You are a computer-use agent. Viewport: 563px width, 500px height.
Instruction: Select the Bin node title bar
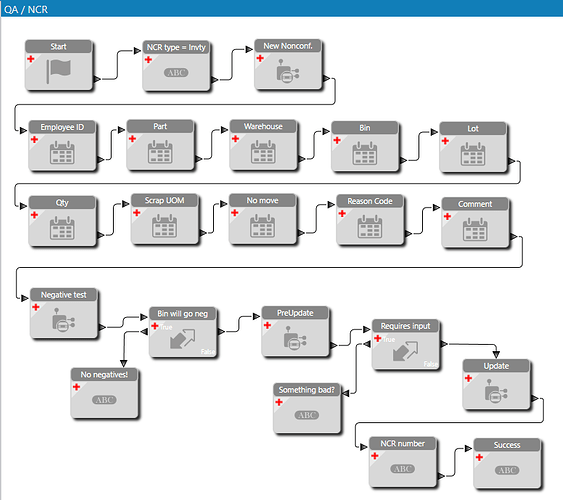(365, 128)
